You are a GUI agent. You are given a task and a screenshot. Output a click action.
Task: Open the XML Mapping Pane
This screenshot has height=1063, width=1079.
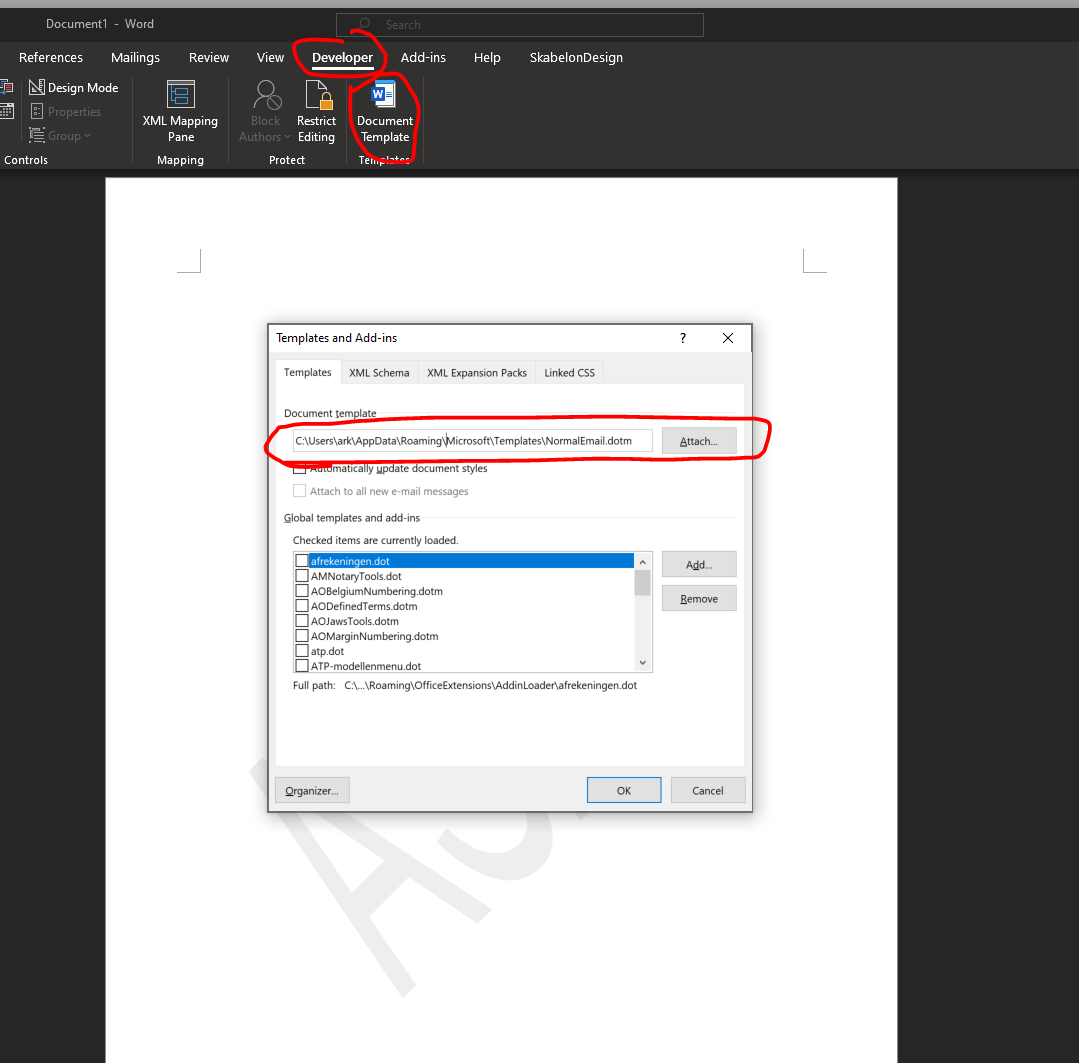tap(180, 111)
